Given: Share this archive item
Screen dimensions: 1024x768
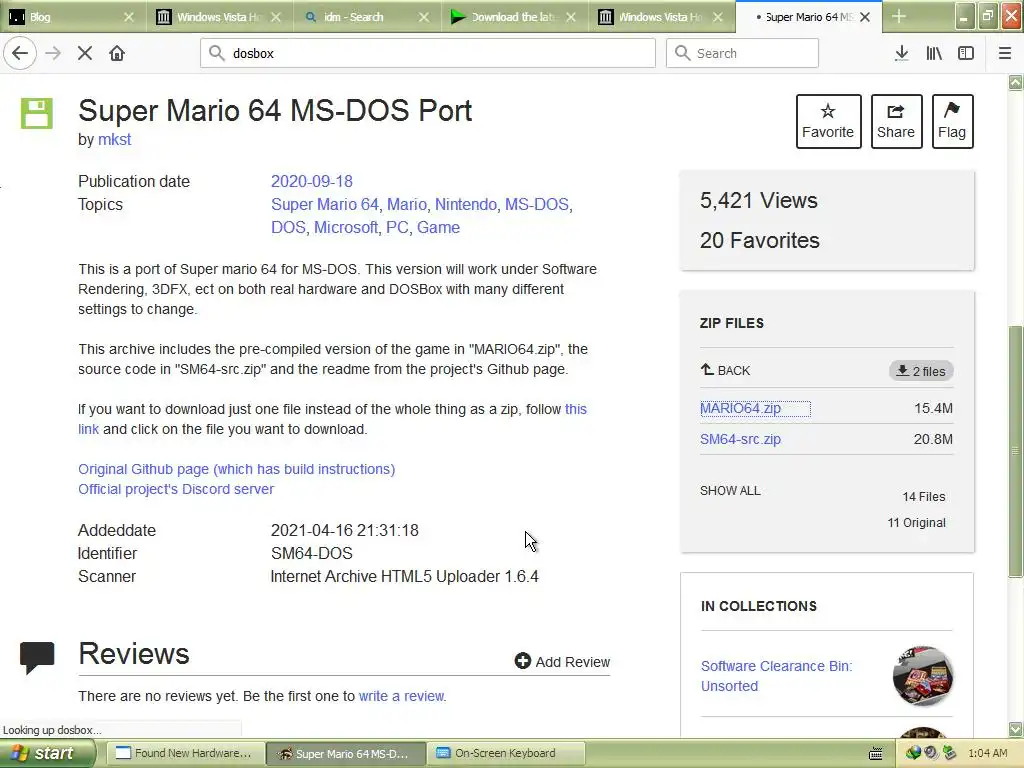Looking at the screenshot, I should (x=896, y=121).
